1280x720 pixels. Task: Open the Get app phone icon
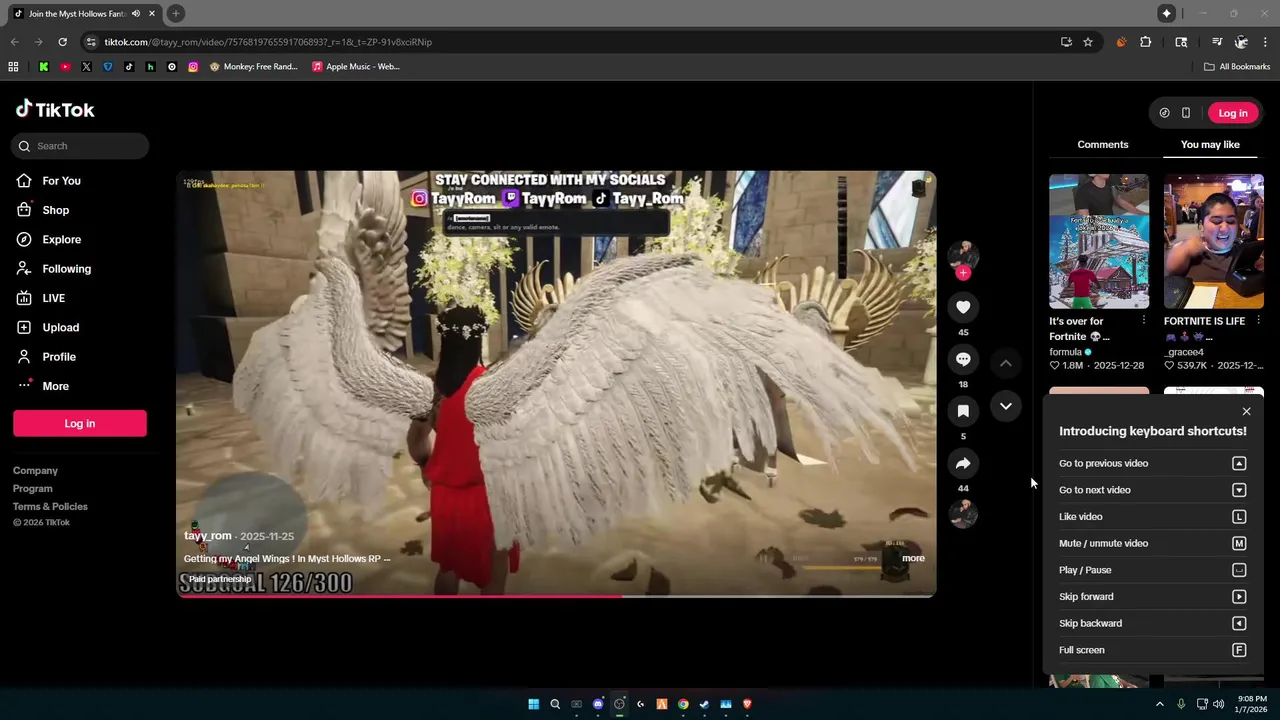[x=1186, y=113]
